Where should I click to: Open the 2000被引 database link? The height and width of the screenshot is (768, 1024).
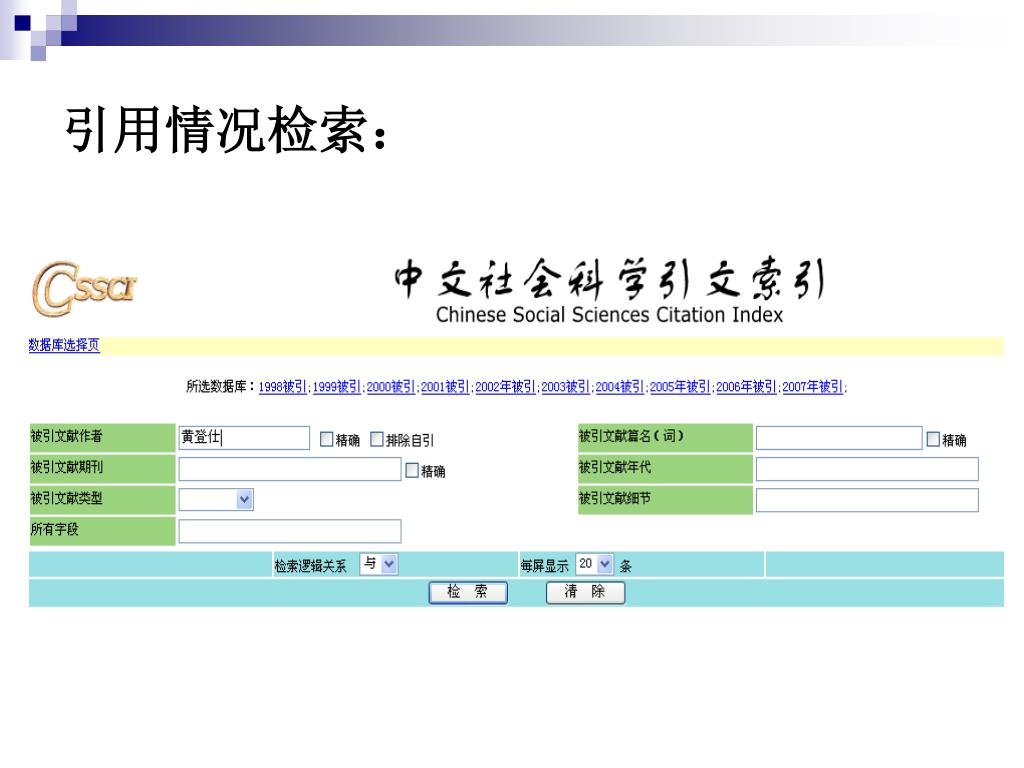[x=391, y=387]
